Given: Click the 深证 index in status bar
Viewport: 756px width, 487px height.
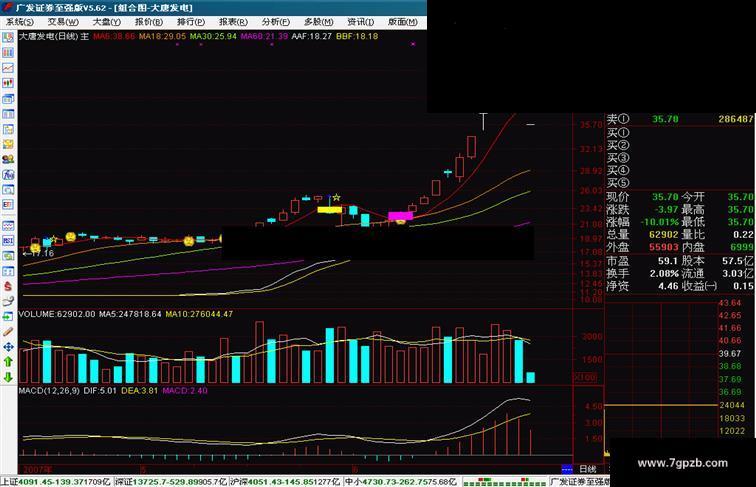Looking at the screenshot, I should point(171,482).
